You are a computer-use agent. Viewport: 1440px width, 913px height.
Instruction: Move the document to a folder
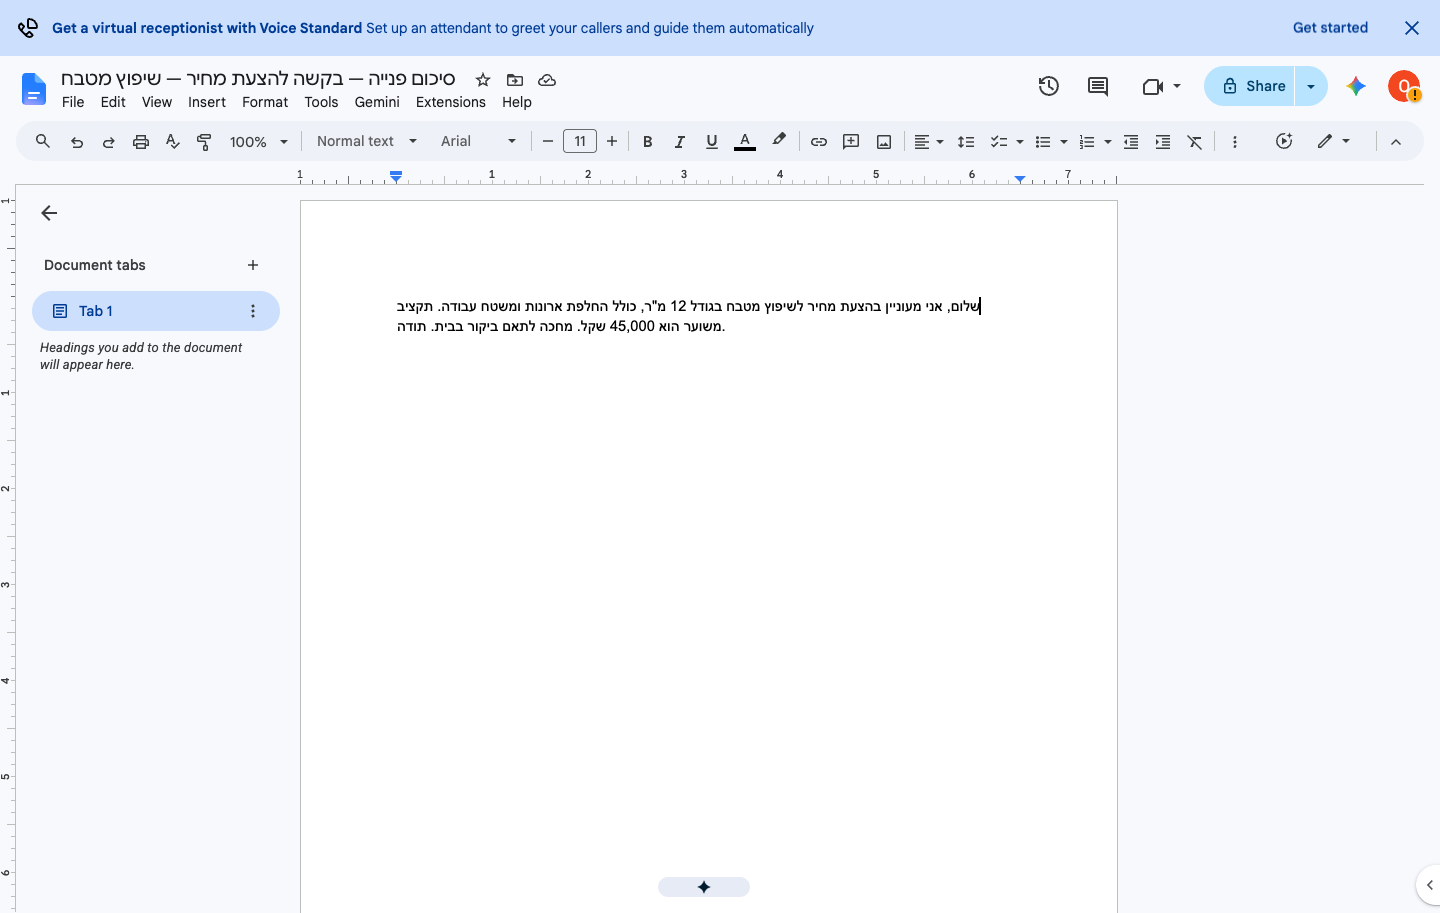coord(515,80)
